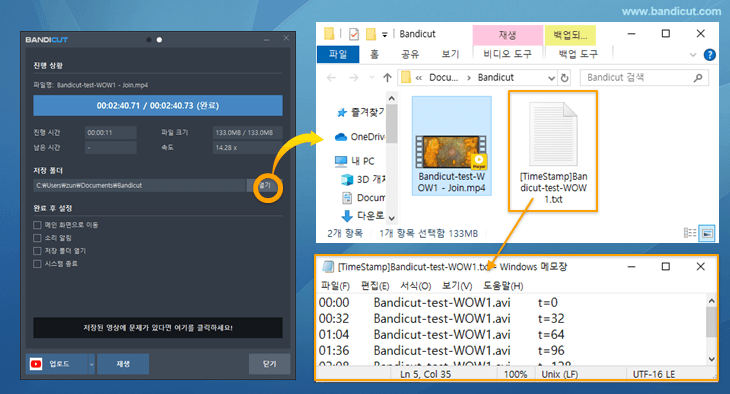The width and height of the screenshot is (730, 394).
Task: Enable 시스템 종료 checkbox
Action: [x=37, y=264]
